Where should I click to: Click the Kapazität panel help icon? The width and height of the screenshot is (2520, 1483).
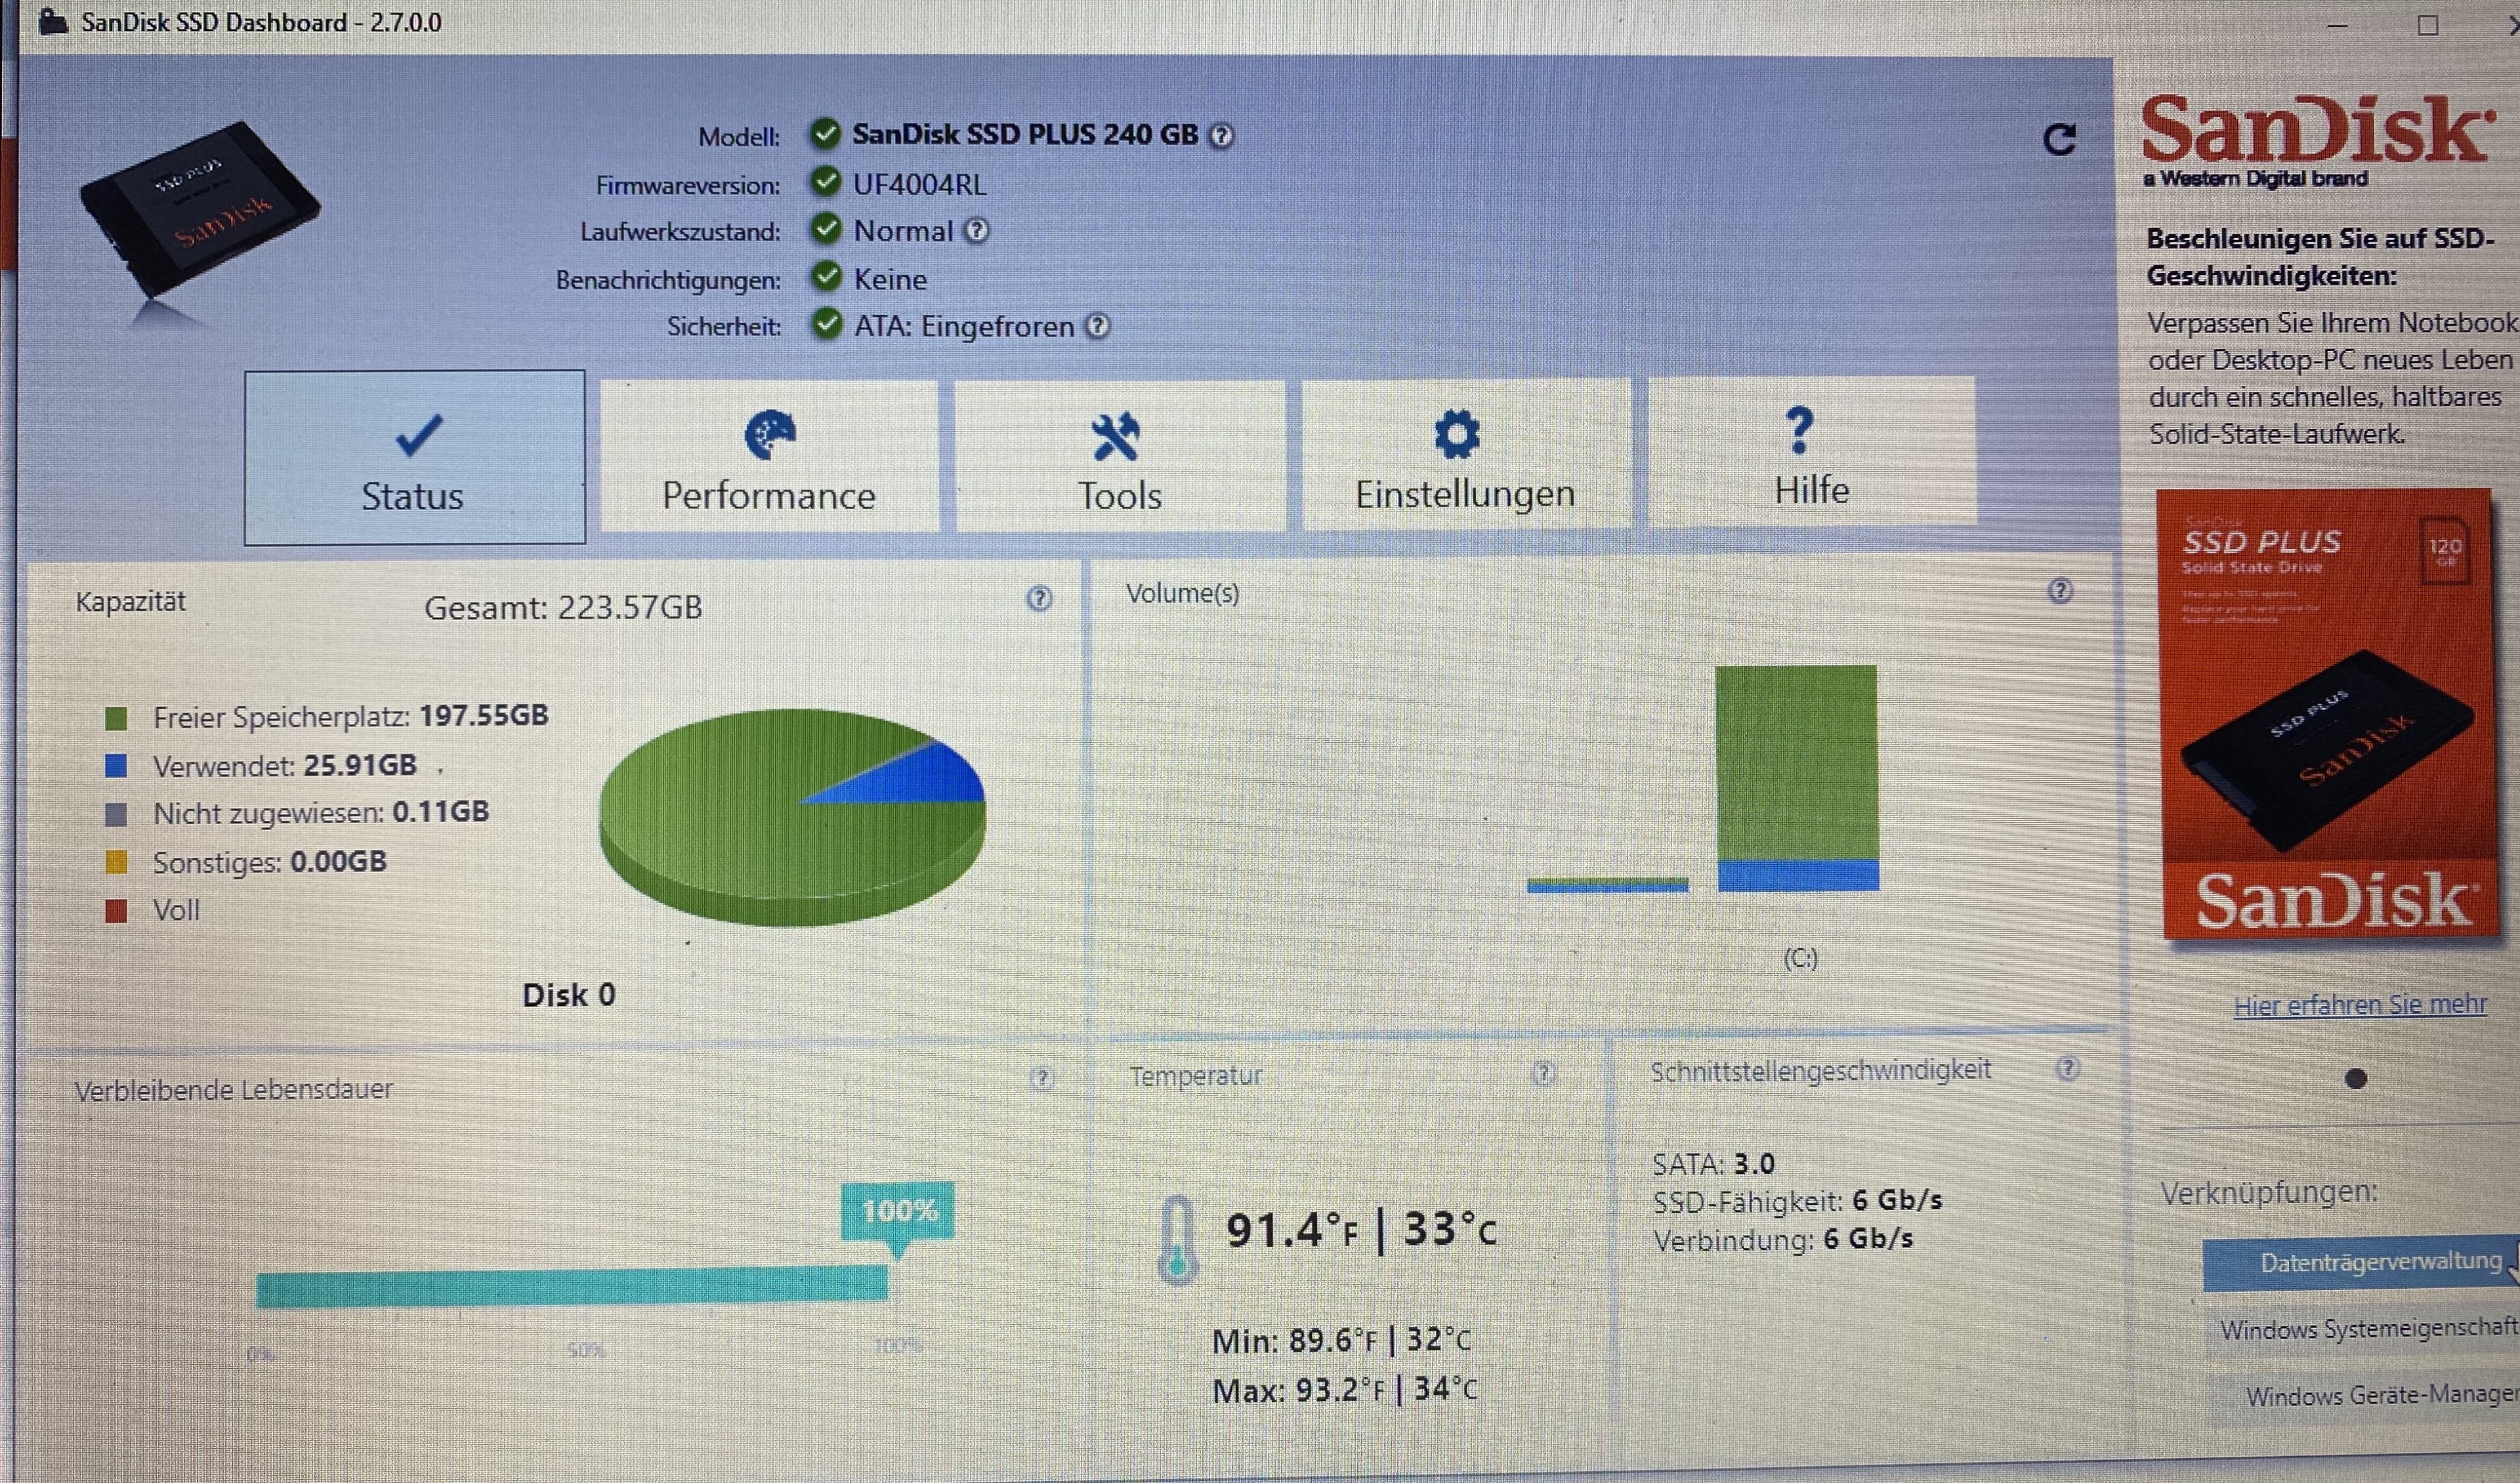(x=1039, y=598)
